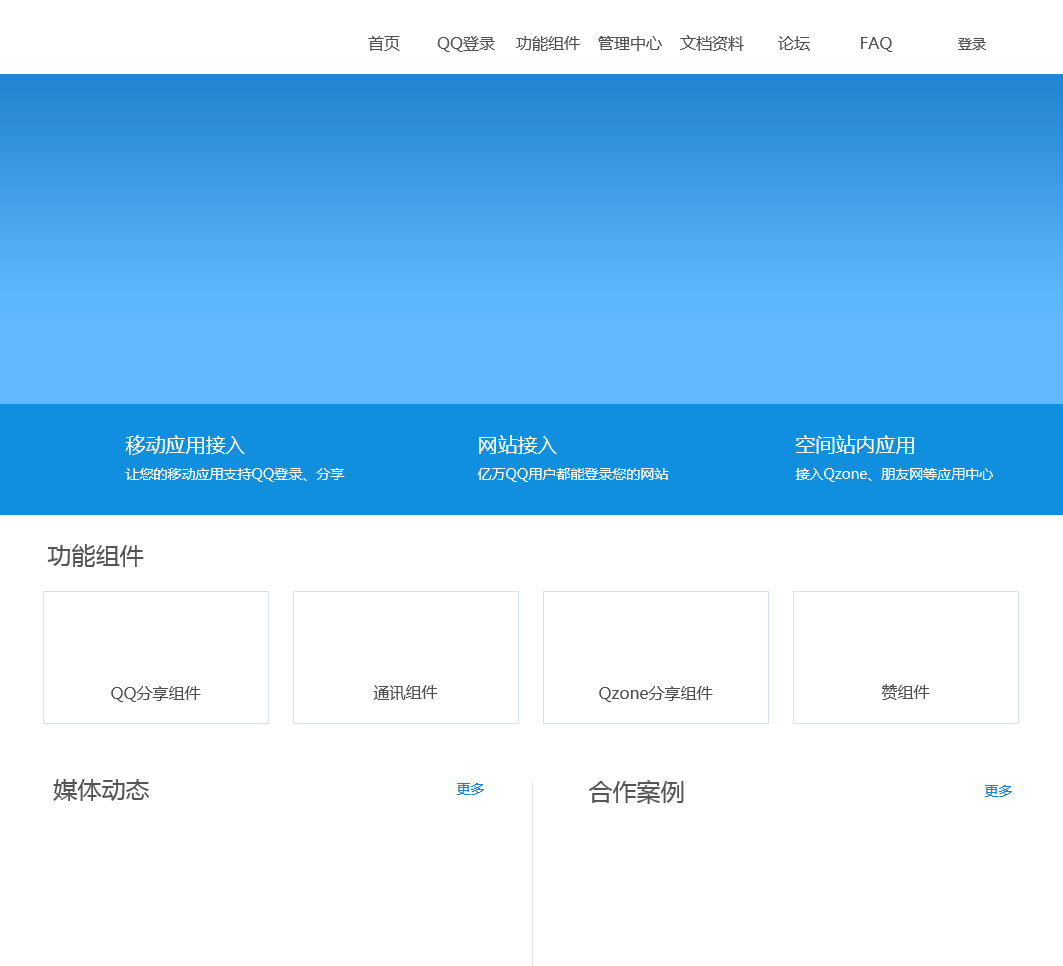Go to the 首页 nav item

tap(384, 43)
